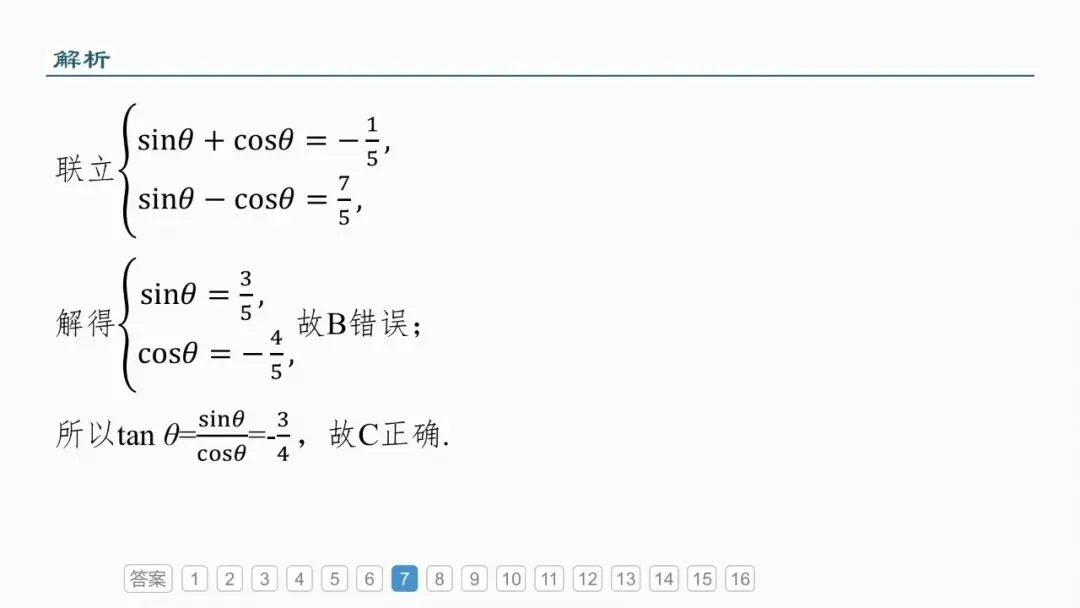This screenshot has height=608, width=1080.
Task: Go to question 8
Action: point(439,578)
